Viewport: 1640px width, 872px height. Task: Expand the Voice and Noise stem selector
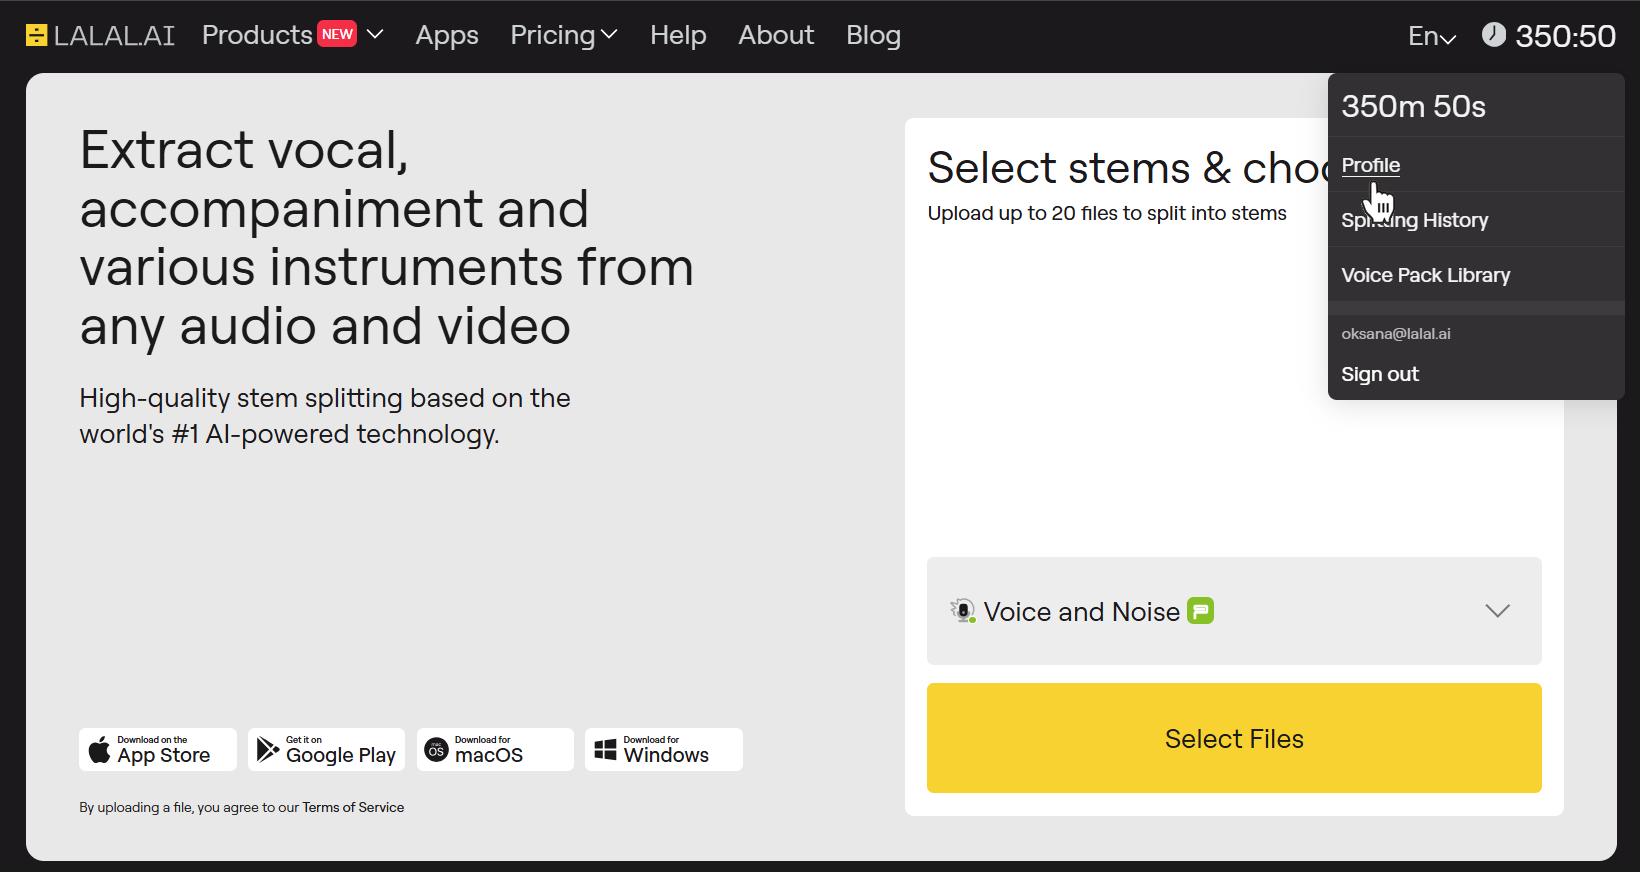tap(1497, 611)
